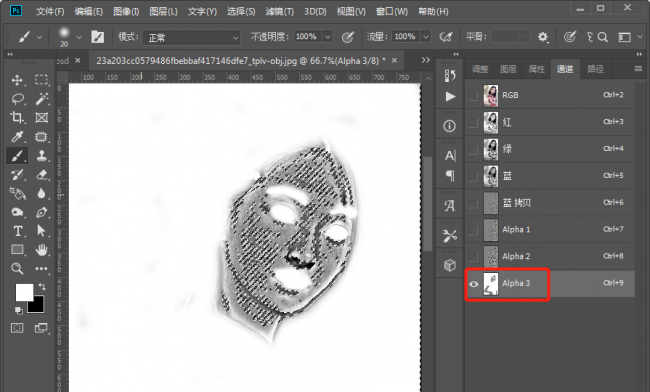Select the Eraser tool
The height and width of the screenshot is (392, 650).
[x=41, y=174]
